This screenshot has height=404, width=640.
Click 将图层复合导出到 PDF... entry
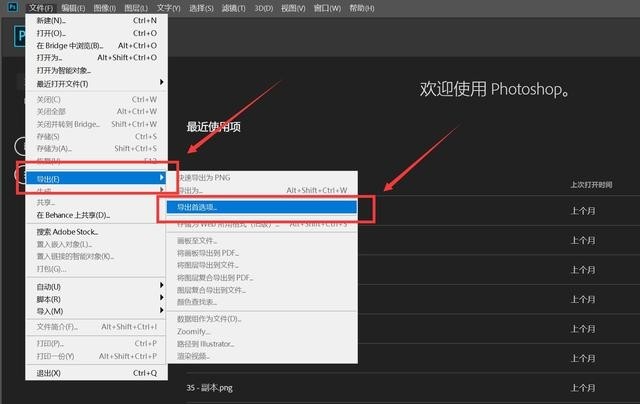pos(262,278)
